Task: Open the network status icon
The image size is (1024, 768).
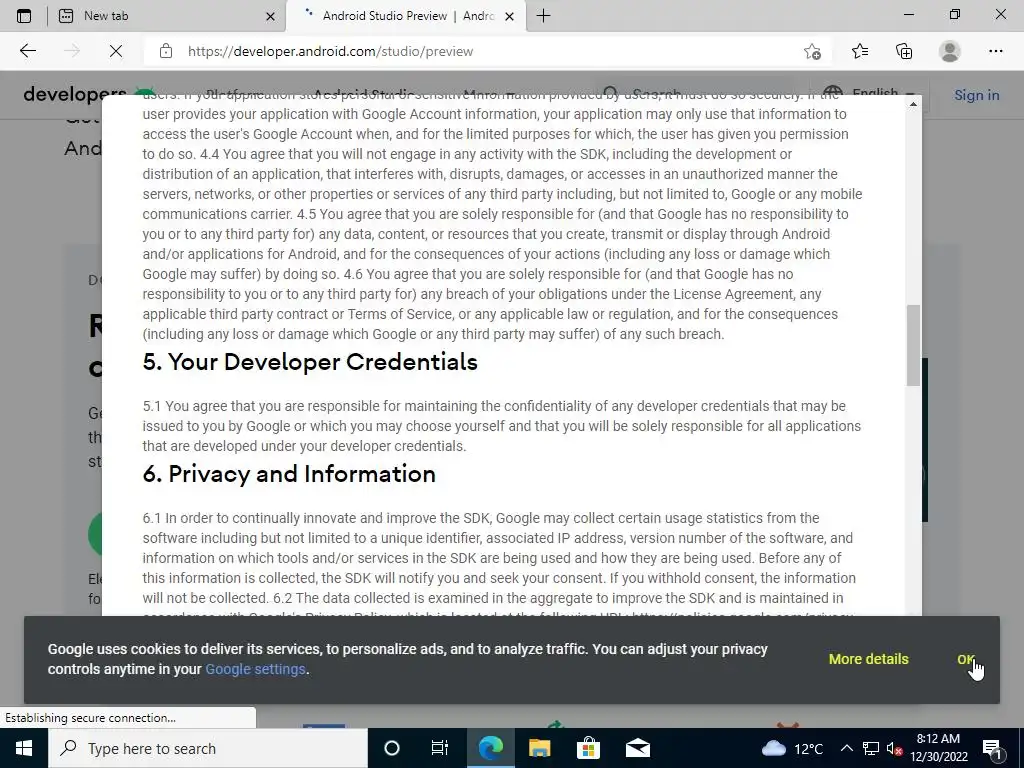Action: (x=871, y=748)
